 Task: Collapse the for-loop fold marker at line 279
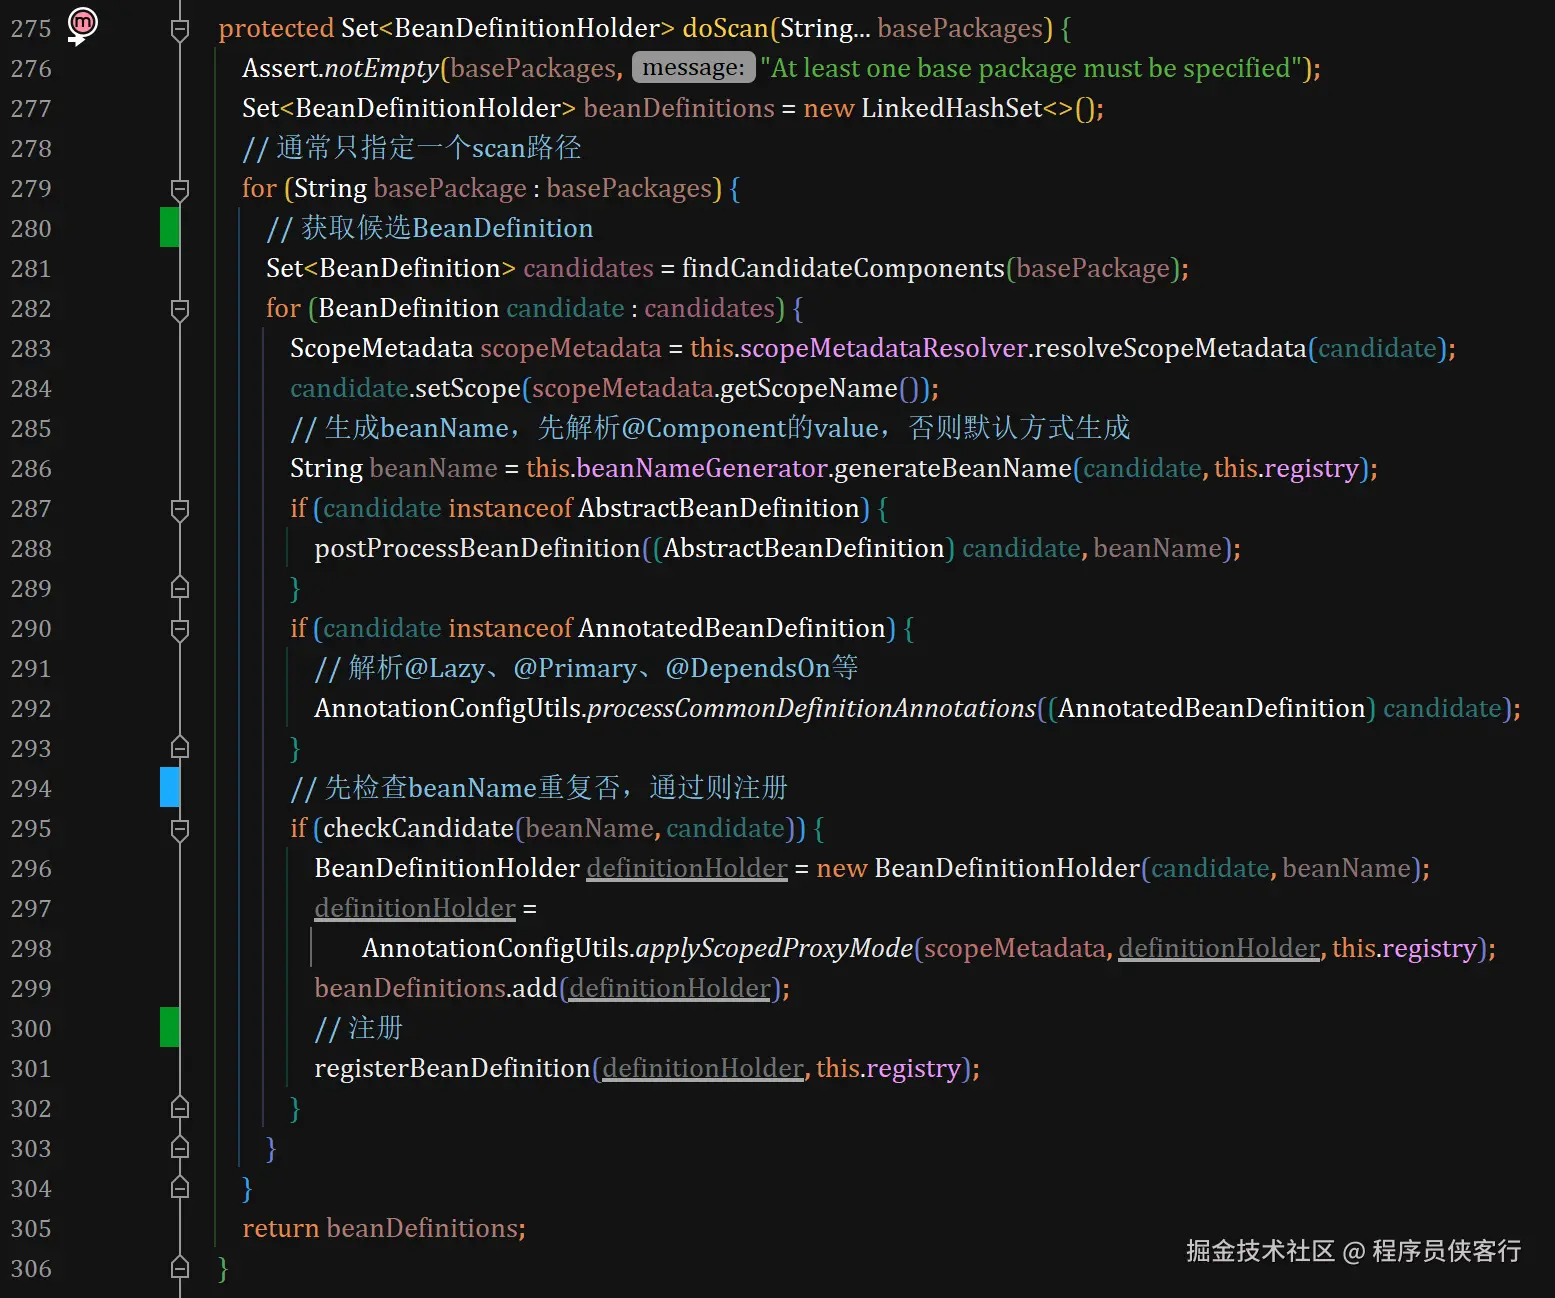[180, 190]
